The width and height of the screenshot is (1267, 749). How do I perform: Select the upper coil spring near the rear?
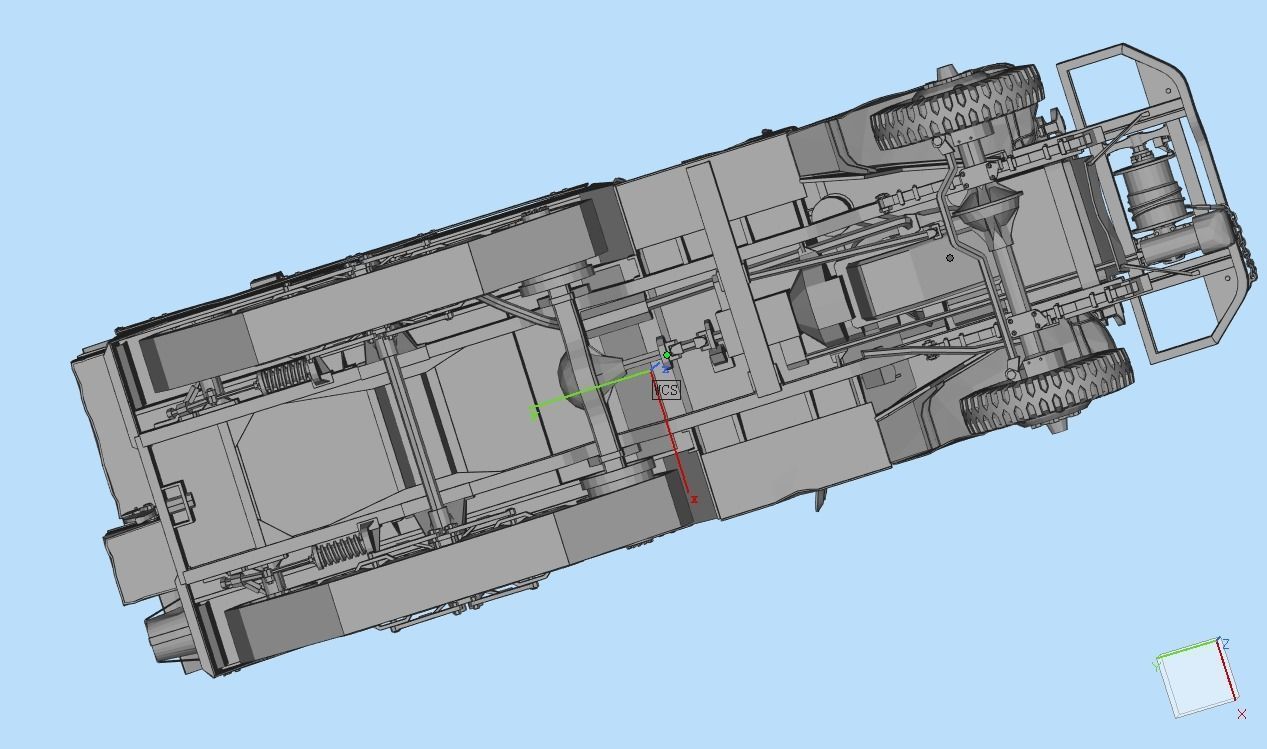click(x=285, y=378)
